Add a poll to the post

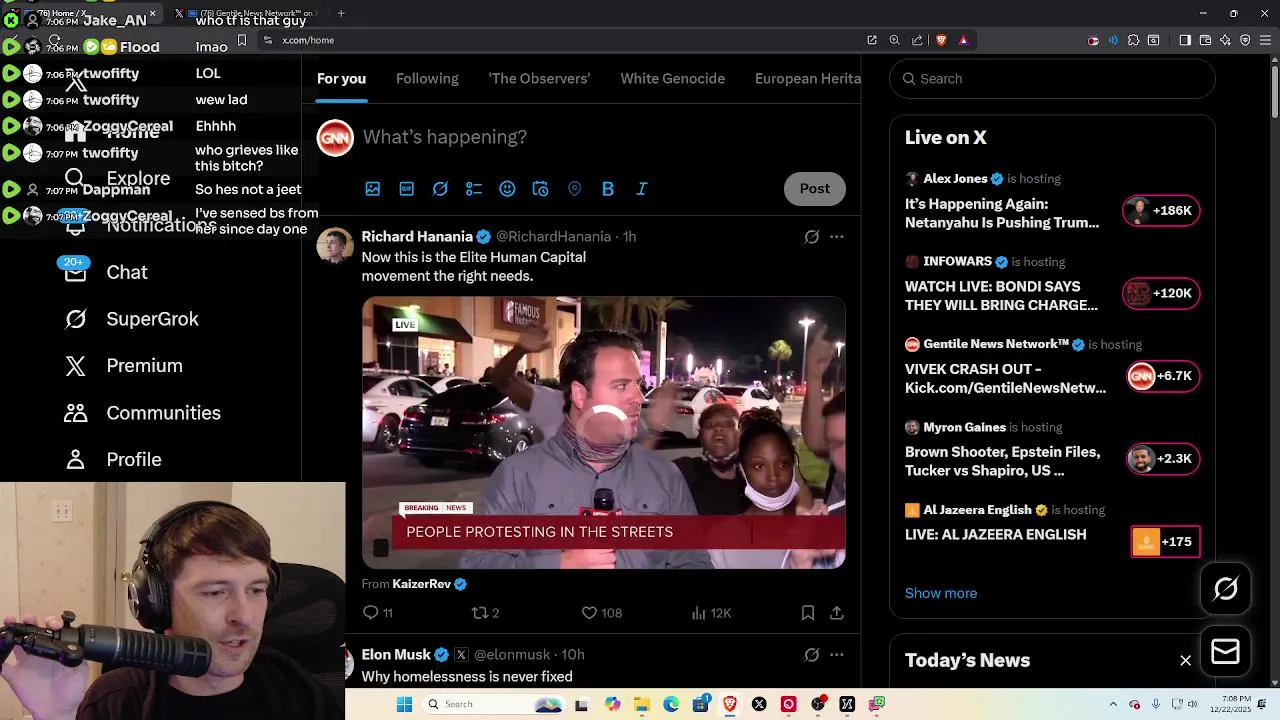click(x=474, y=189)
